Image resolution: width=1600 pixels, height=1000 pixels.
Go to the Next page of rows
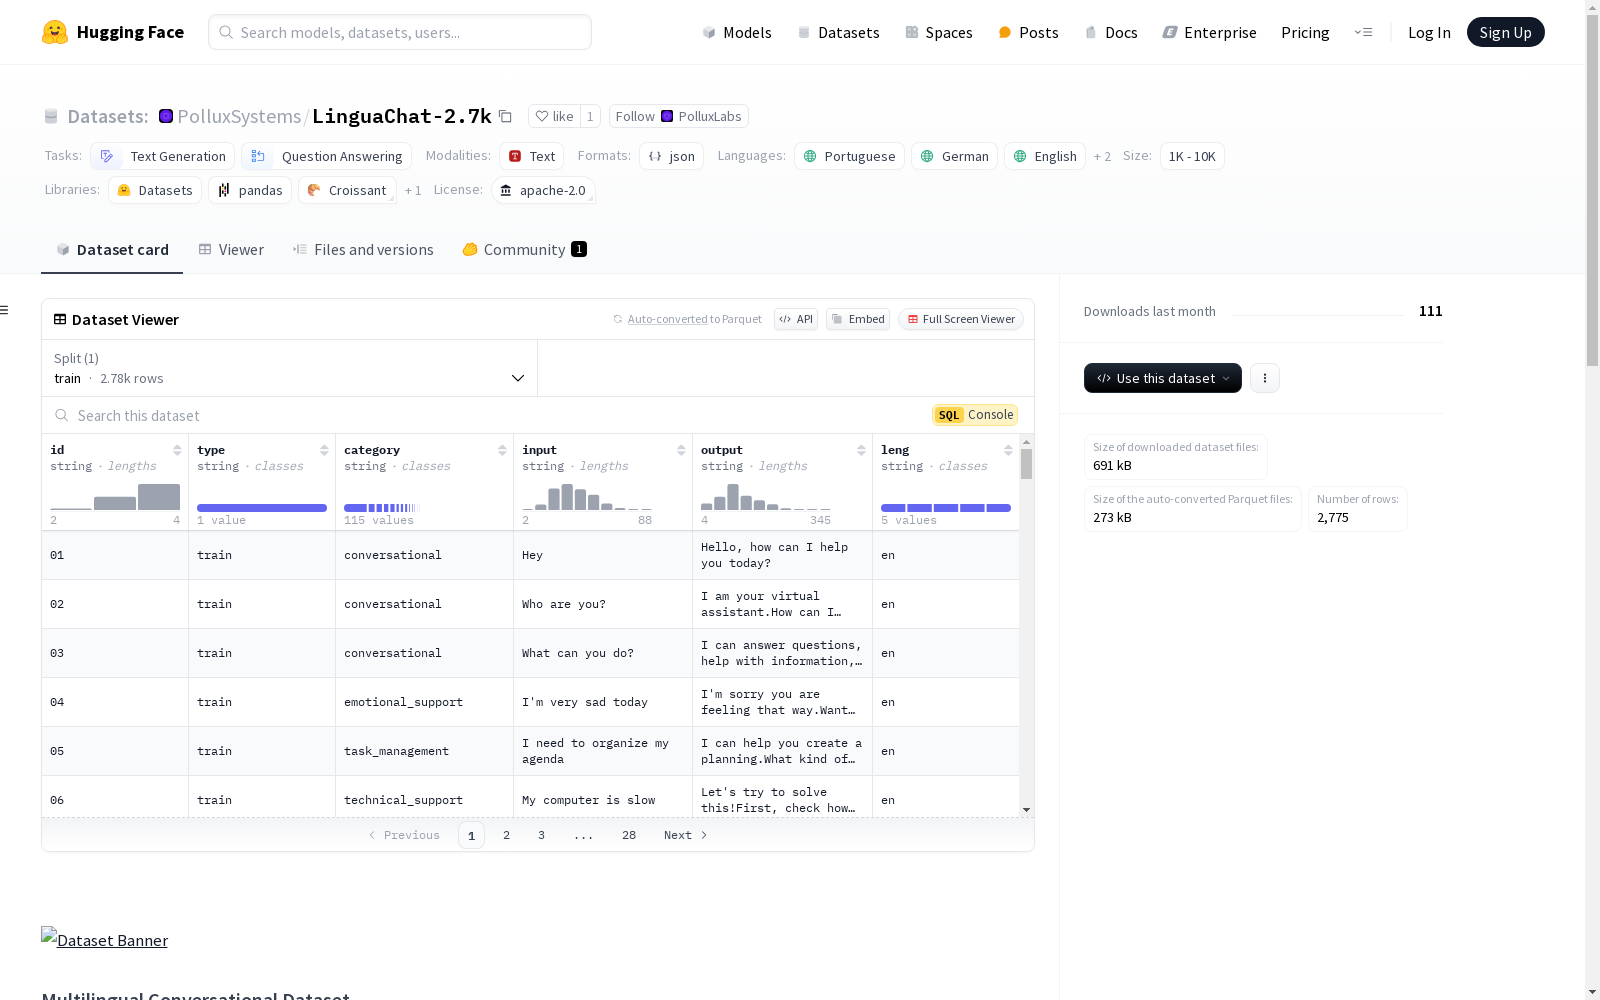point(686,835)
